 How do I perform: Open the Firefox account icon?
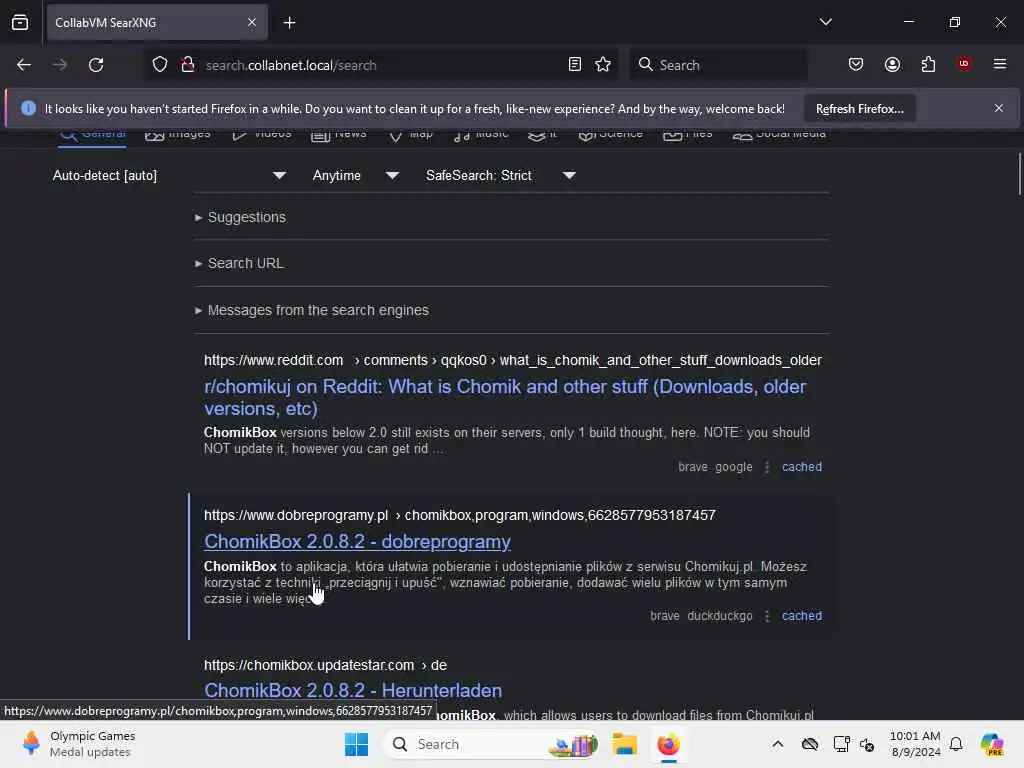pyautogui.click(x=892, y=65)
